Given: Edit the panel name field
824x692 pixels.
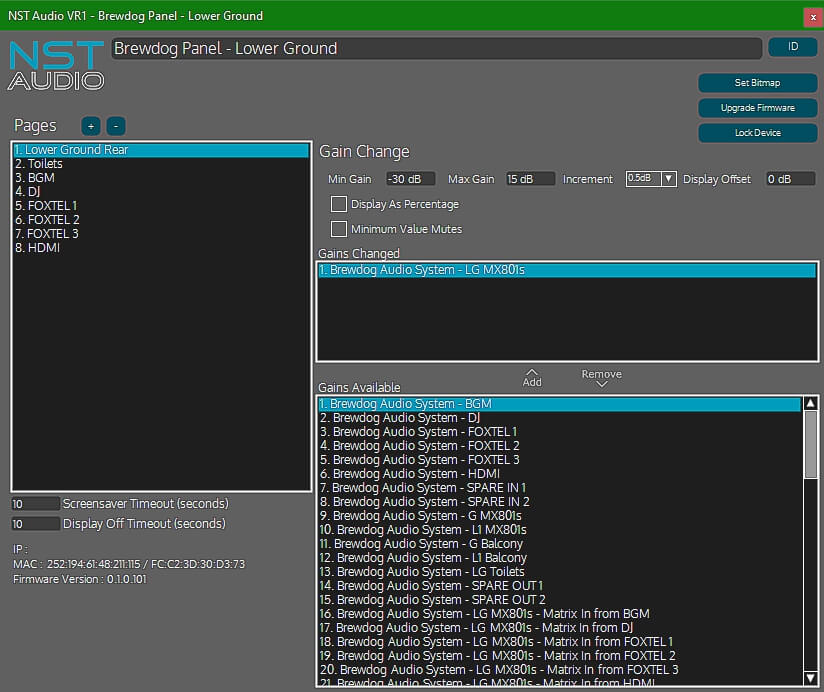Looking at the screenshot, I should pyautogui.click(x=436, y=48).
